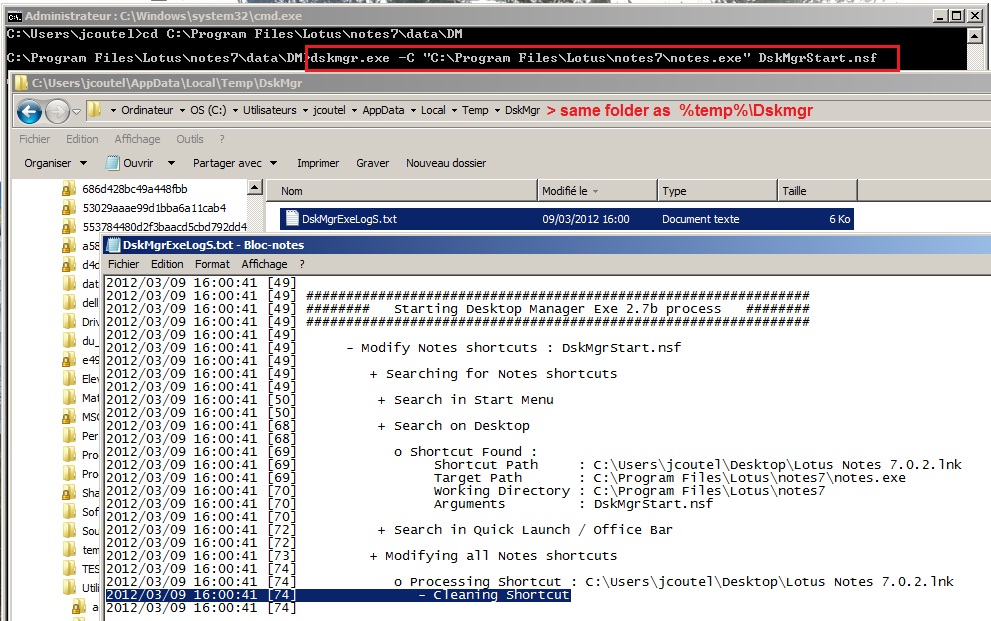Expand dropdown arrow before the Ordinateur breadcrumb
This screenshot has width=991, height=621.
113,111
